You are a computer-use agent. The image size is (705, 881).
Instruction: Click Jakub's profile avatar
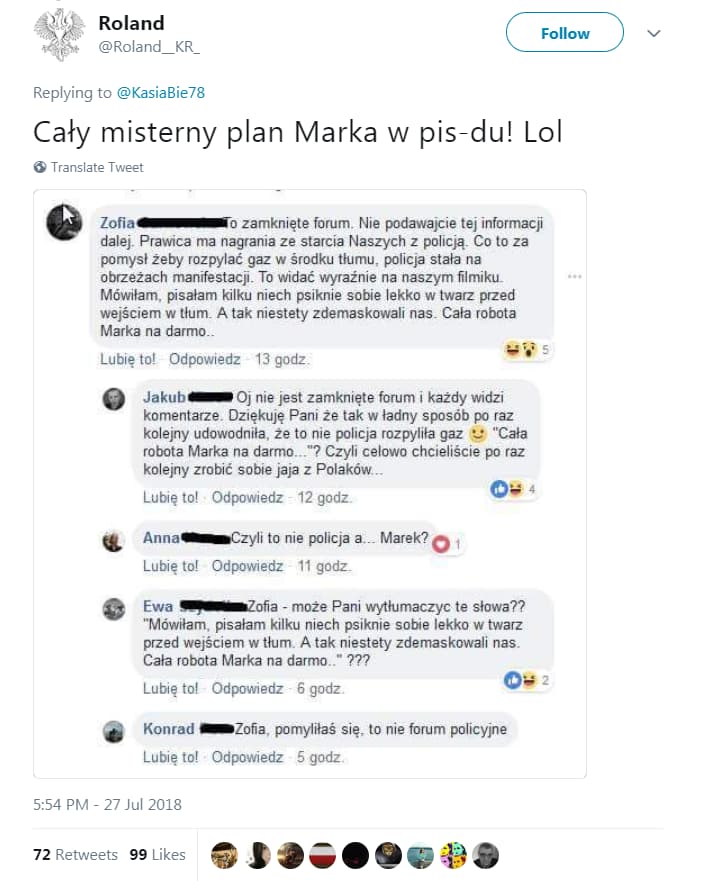tap(113, 399)
